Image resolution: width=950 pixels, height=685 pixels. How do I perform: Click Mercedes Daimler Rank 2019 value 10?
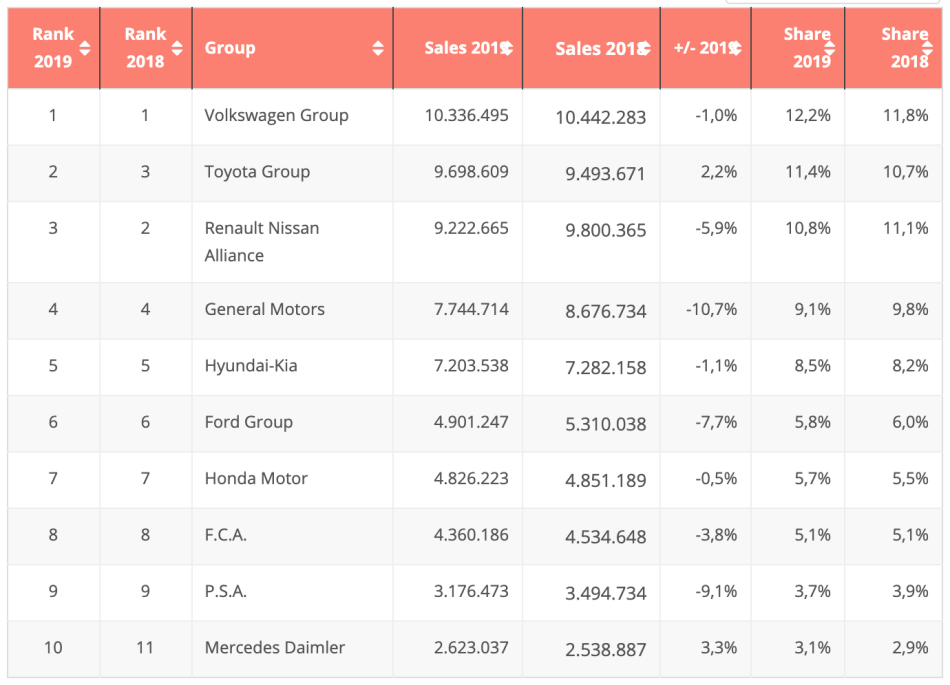53,647
